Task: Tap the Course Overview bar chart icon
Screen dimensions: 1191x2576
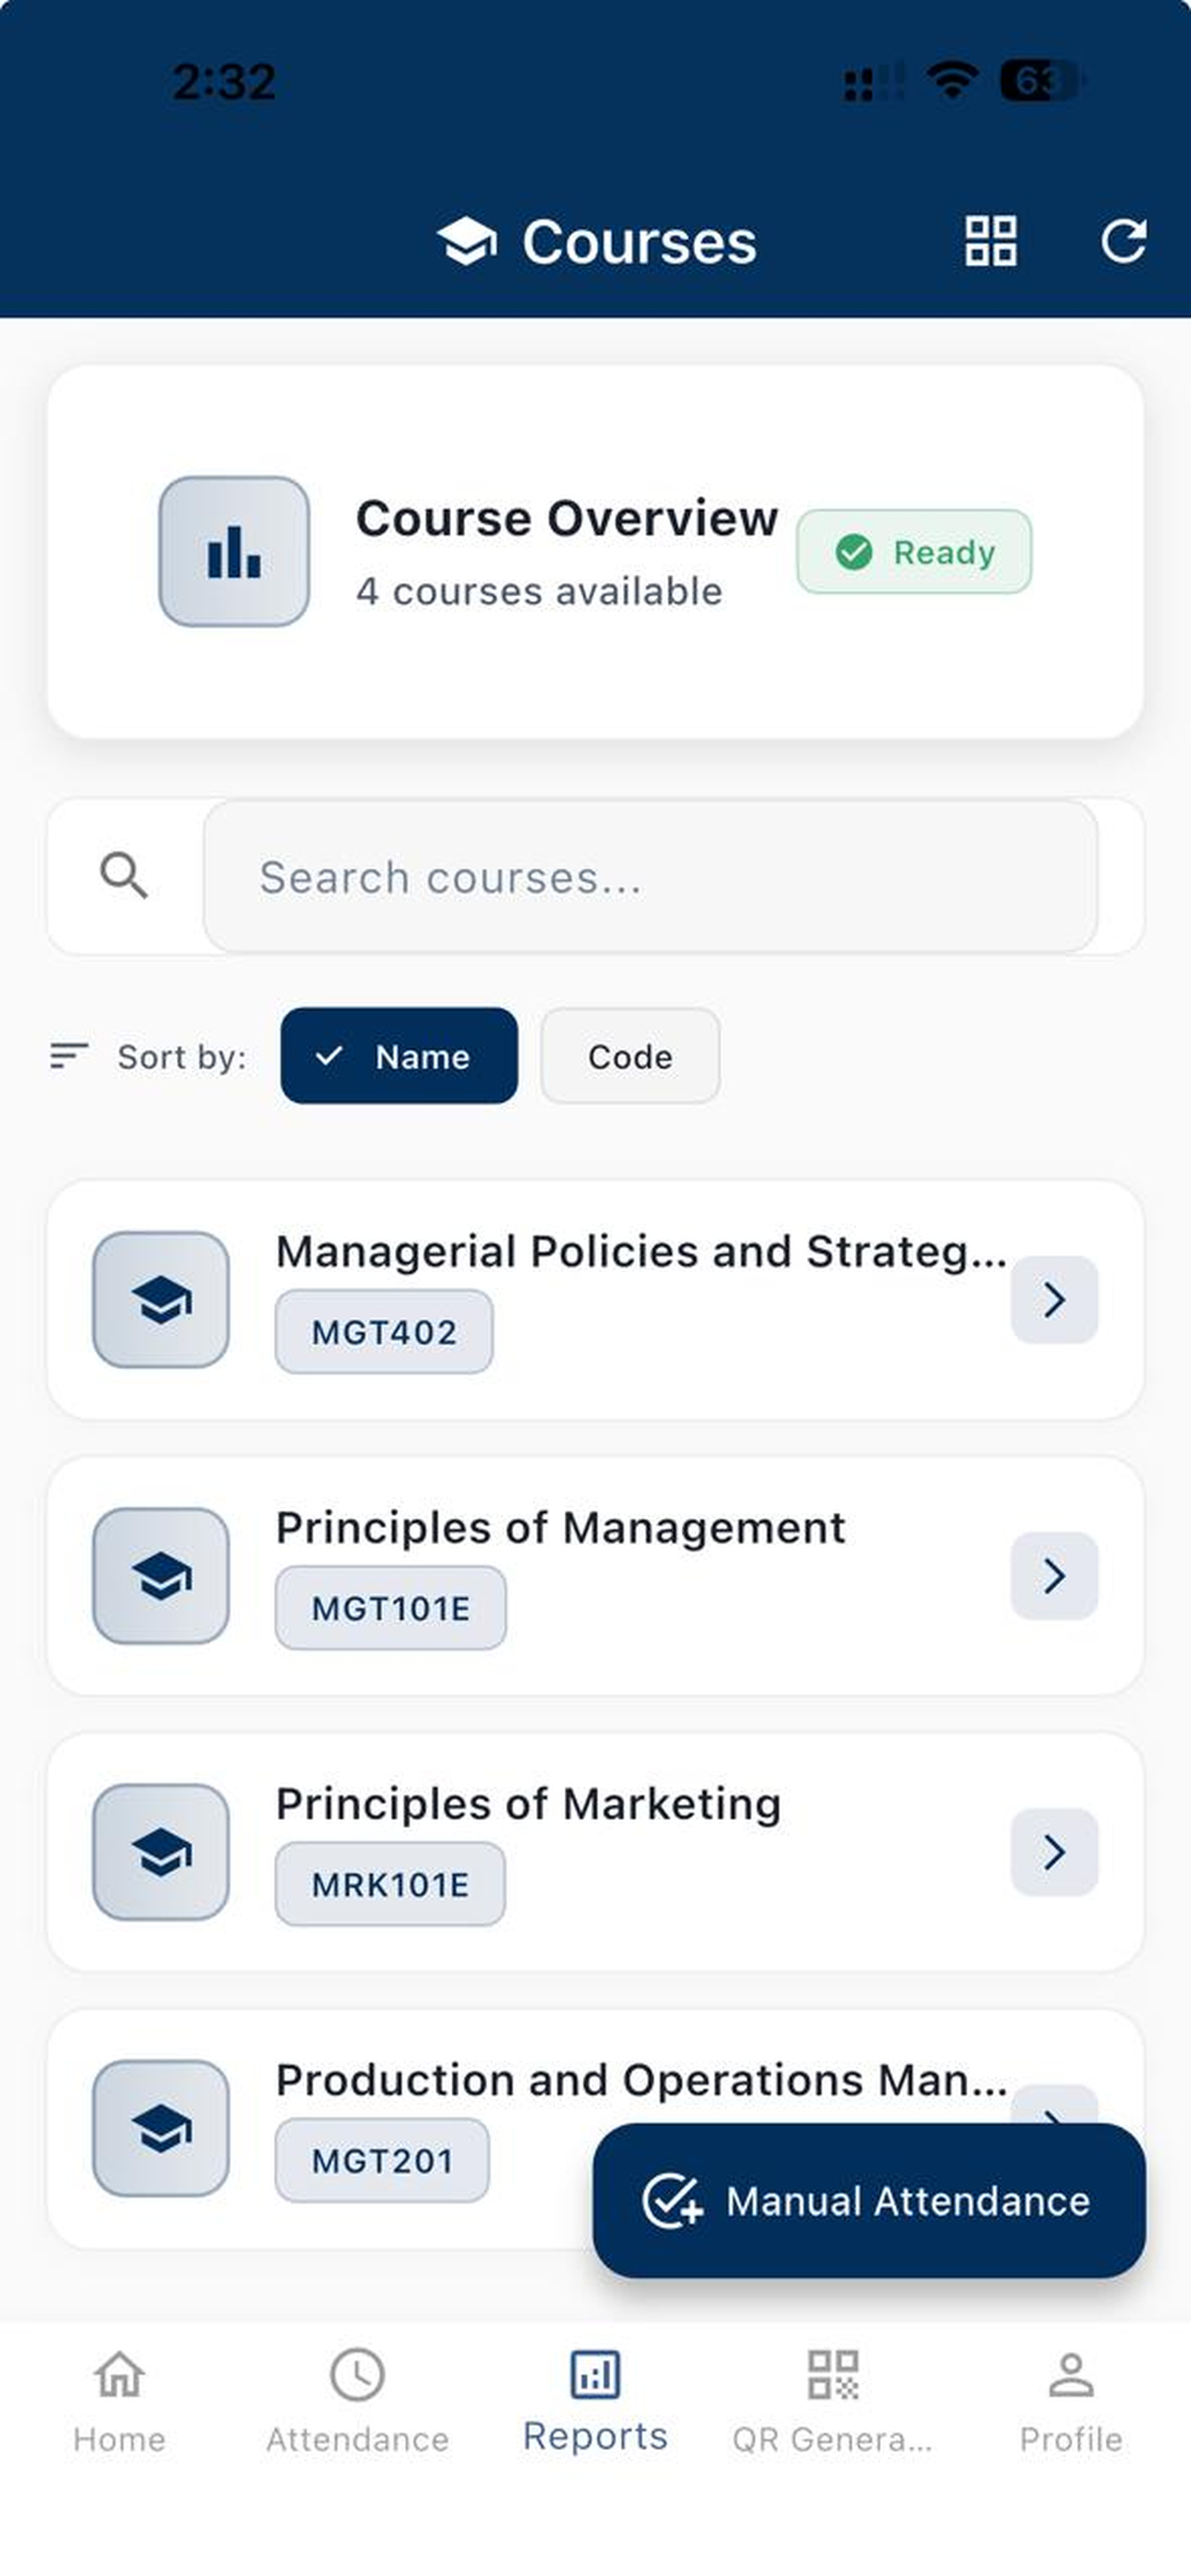Action: 234,551
